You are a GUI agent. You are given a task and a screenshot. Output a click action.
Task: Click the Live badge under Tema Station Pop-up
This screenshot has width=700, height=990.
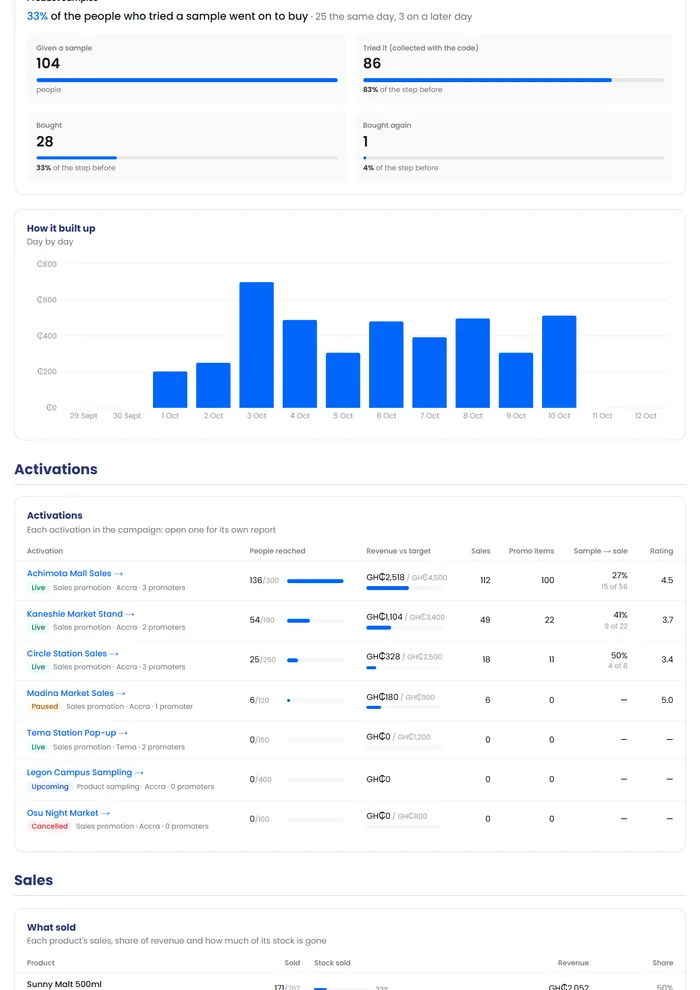[39, 747]
